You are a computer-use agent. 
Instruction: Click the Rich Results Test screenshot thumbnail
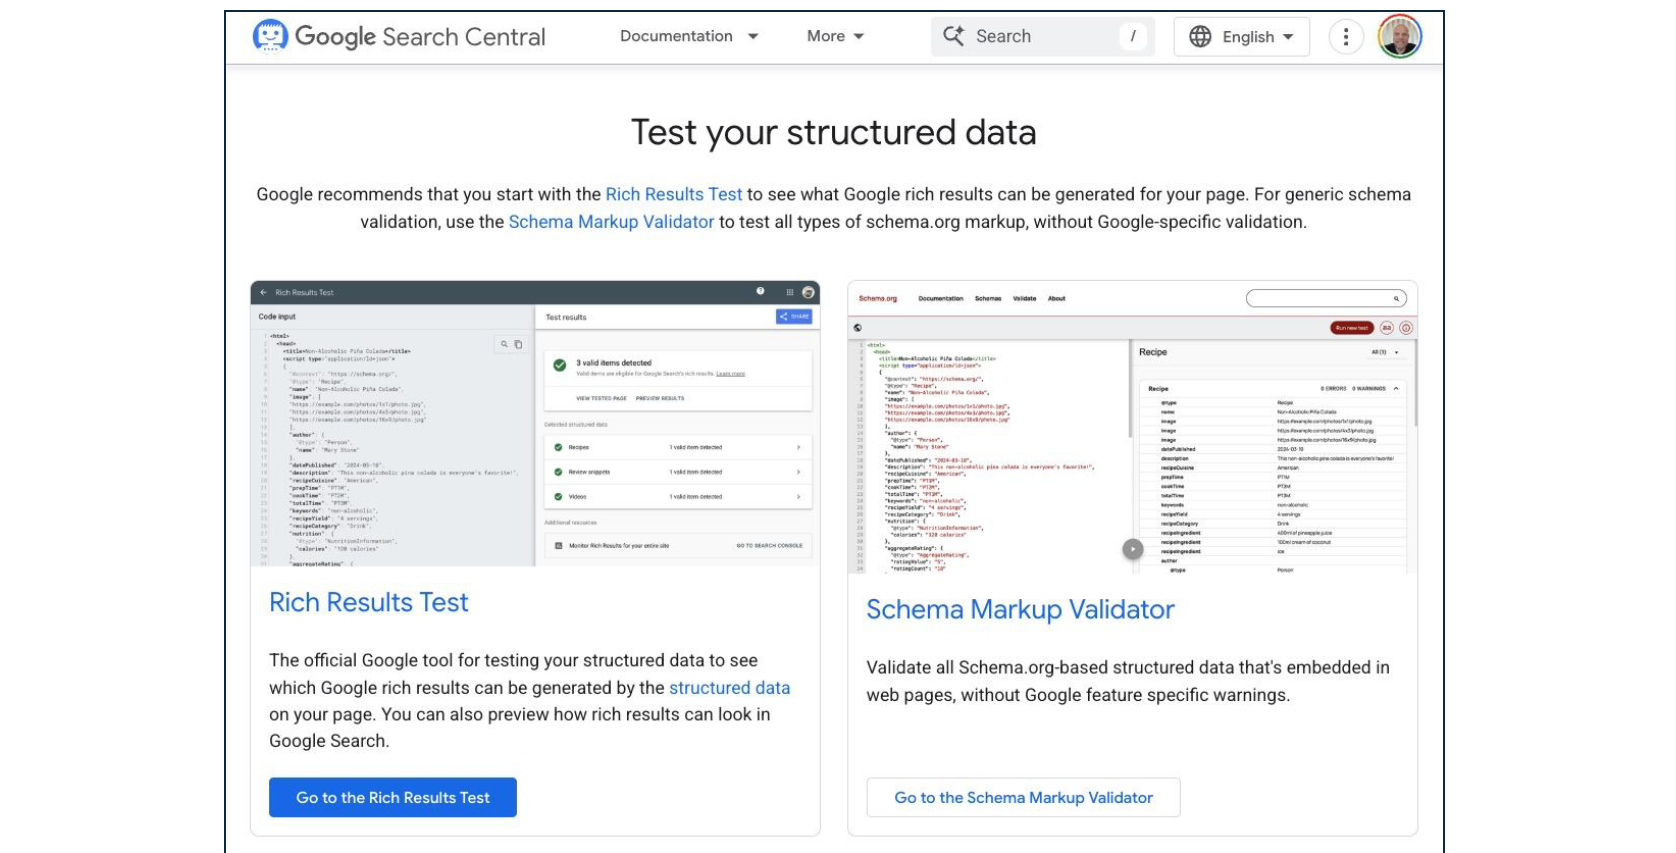pos(535,423)
